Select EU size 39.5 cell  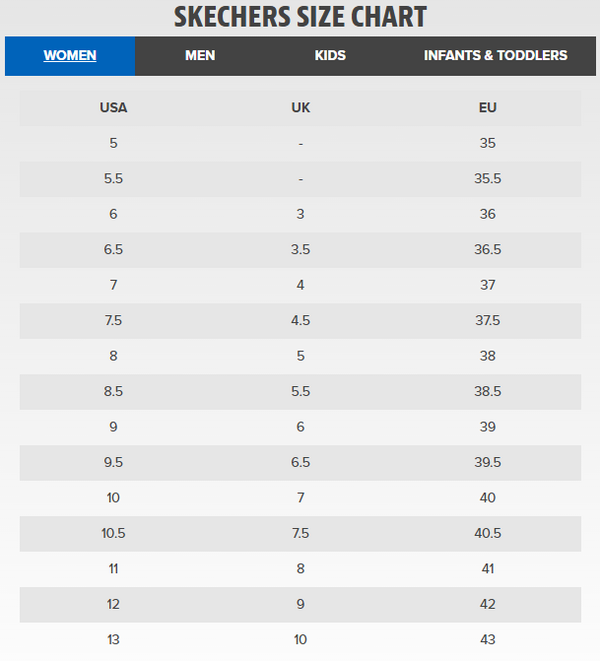click(x=488, y=462)
